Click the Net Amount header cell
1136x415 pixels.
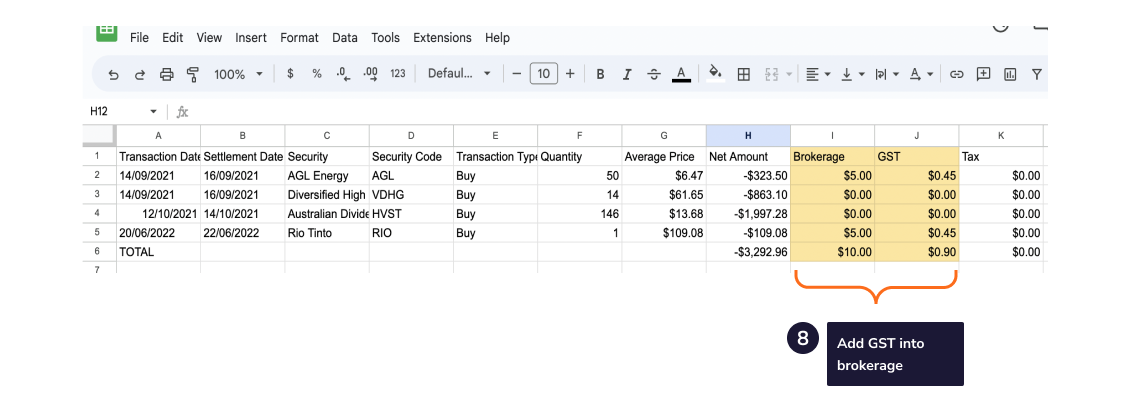tap(748, 156)
